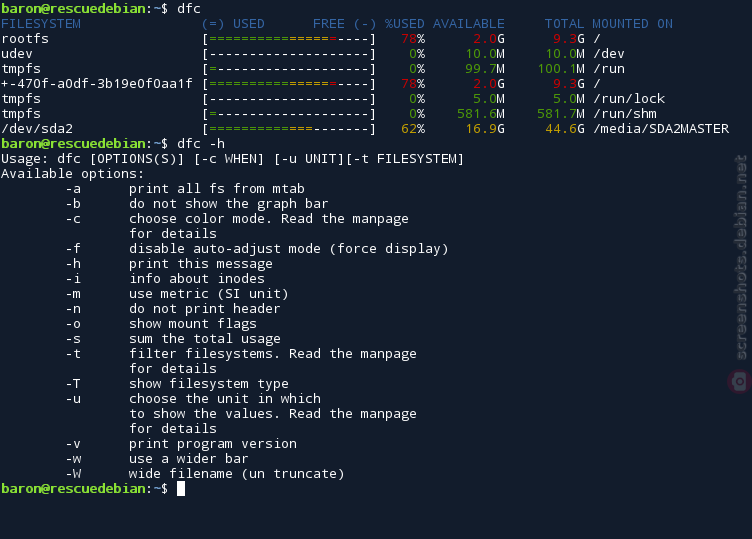Click the -s sum total usage option
752x539 pixels.
pyautogui.click(x=173, y=339)
